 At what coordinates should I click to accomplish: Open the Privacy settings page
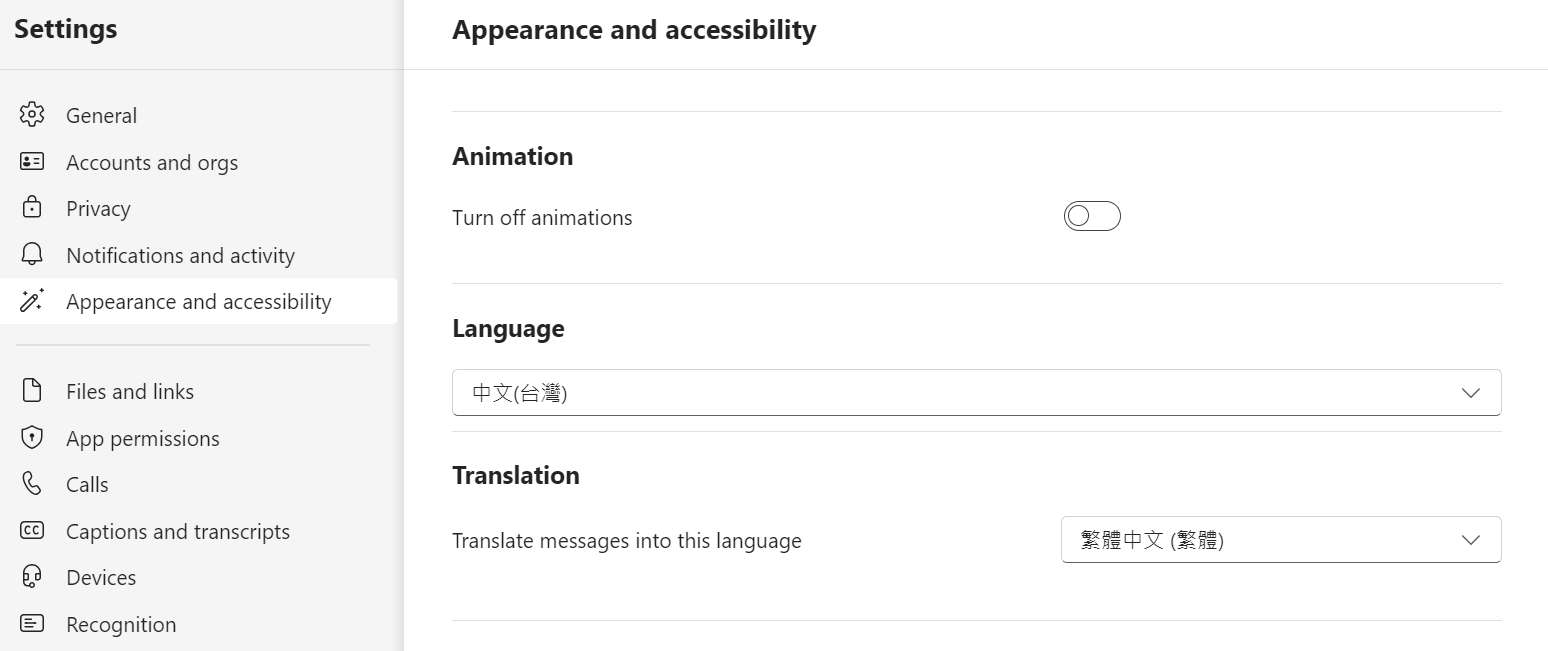click(98, 208)
